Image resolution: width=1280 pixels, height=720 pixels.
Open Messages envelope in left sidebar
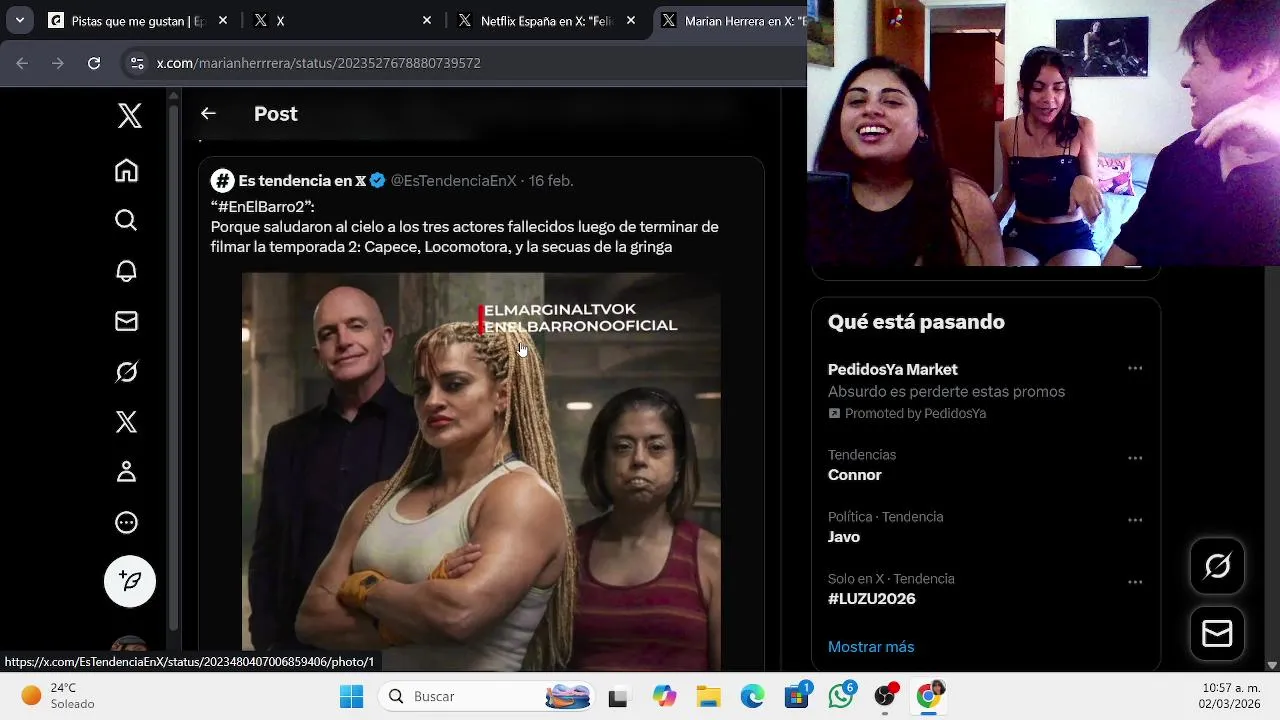tap(126, 321)
